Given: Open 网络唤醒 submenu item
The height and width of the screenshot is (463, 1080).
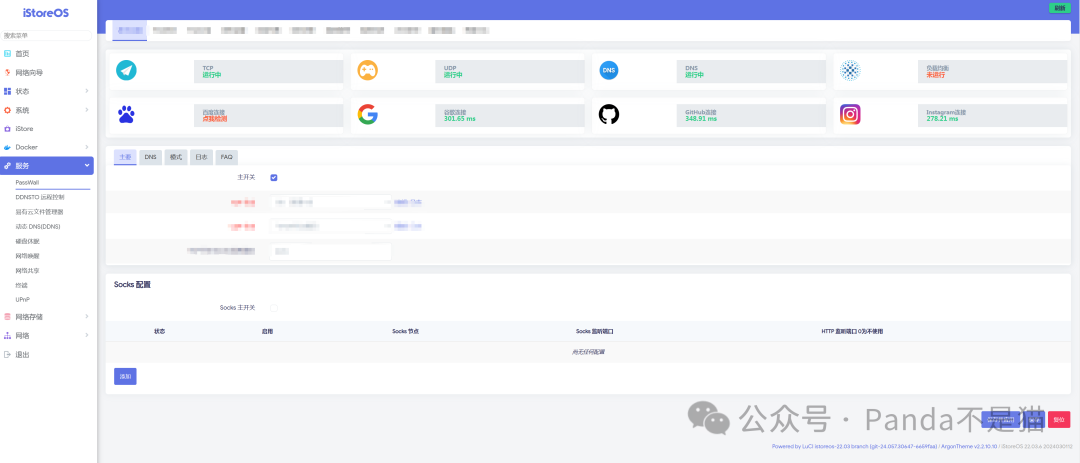Looking at the screenshot, I should tap(28, 256).
